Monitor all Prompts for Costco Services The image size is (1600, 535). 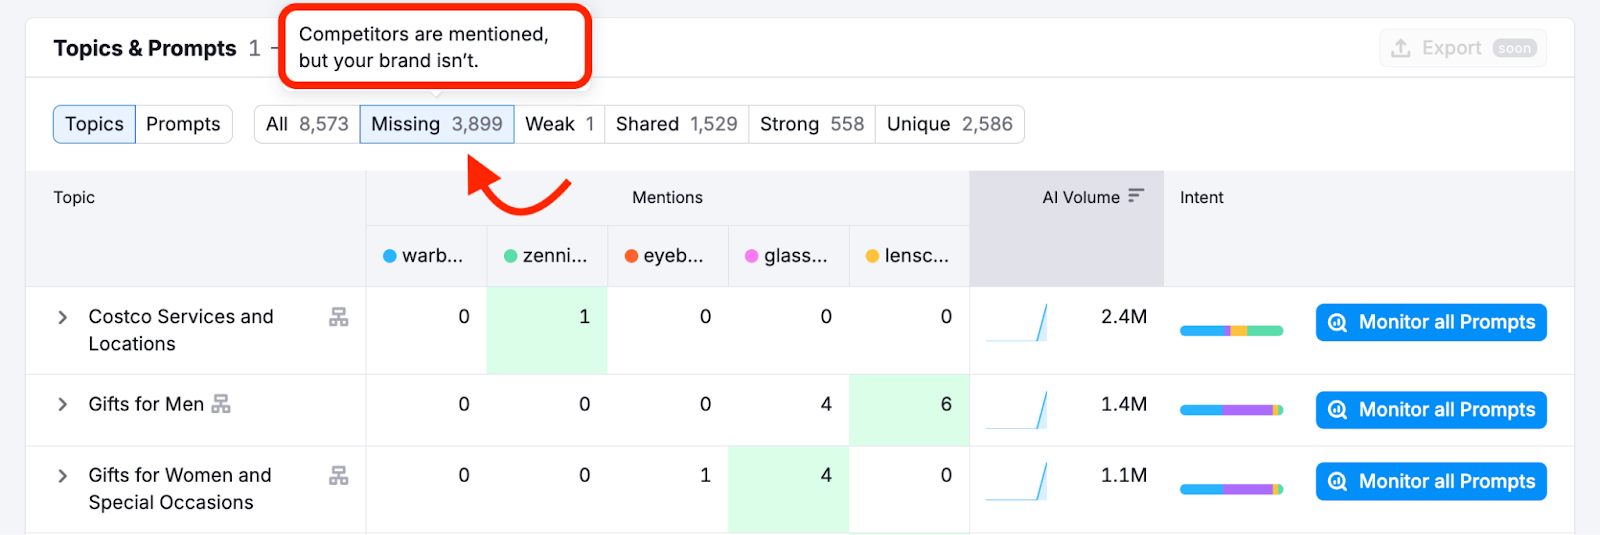coord(1431,323)
